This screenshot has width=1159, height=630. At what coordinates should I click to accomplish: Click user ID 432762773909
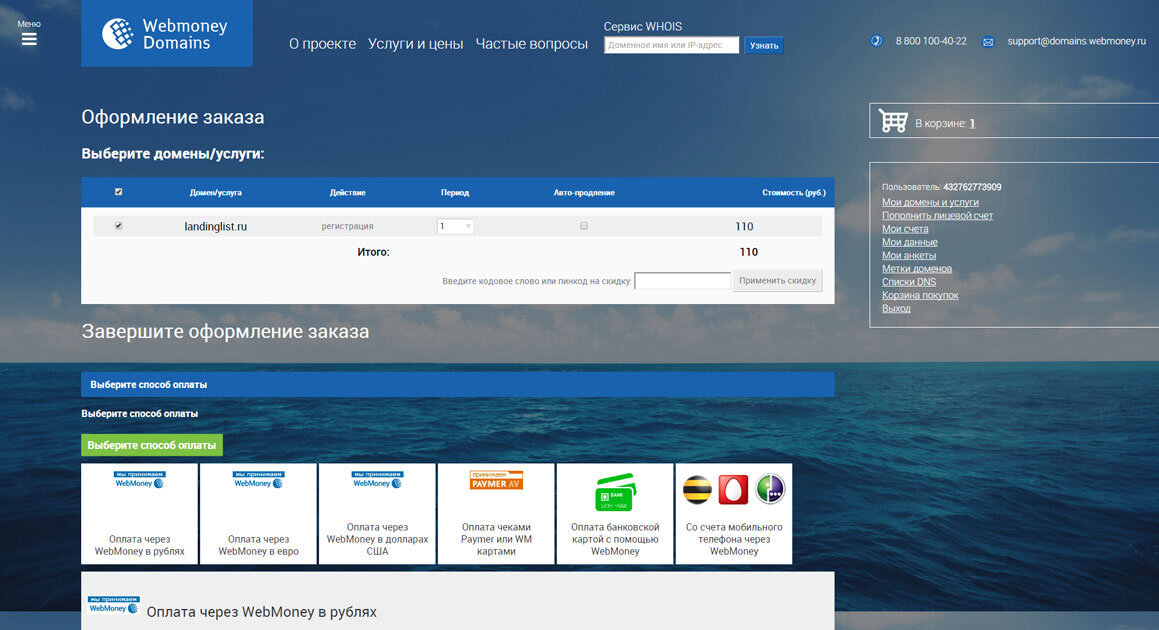click(x=972, y=187)
